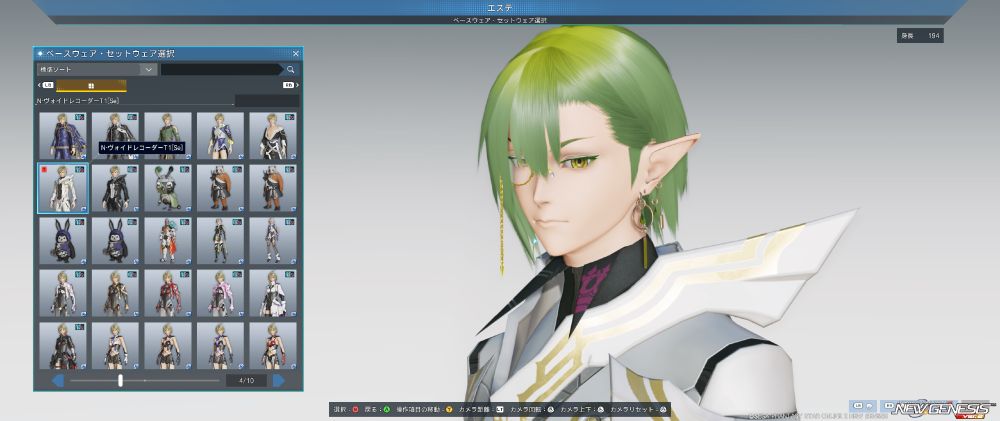1000x421 pixels.
Task: Select the red-sleeved bodysuit thumbnail
Action: (168, 293)
